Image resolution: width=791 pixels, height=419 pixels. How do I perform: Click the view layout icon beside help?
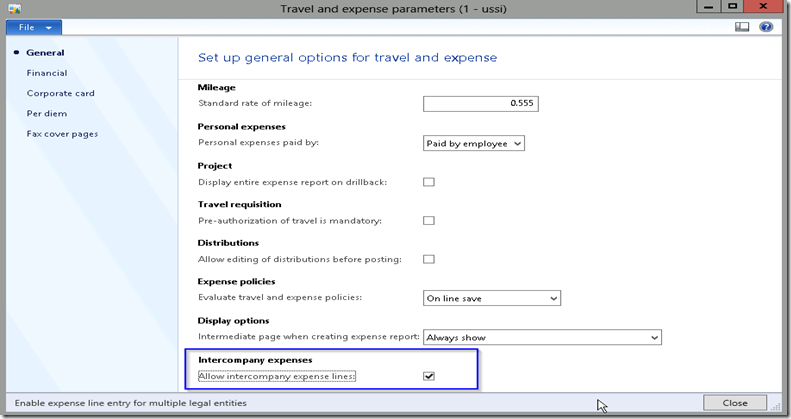pyautogui.click(x=742, y=27)
